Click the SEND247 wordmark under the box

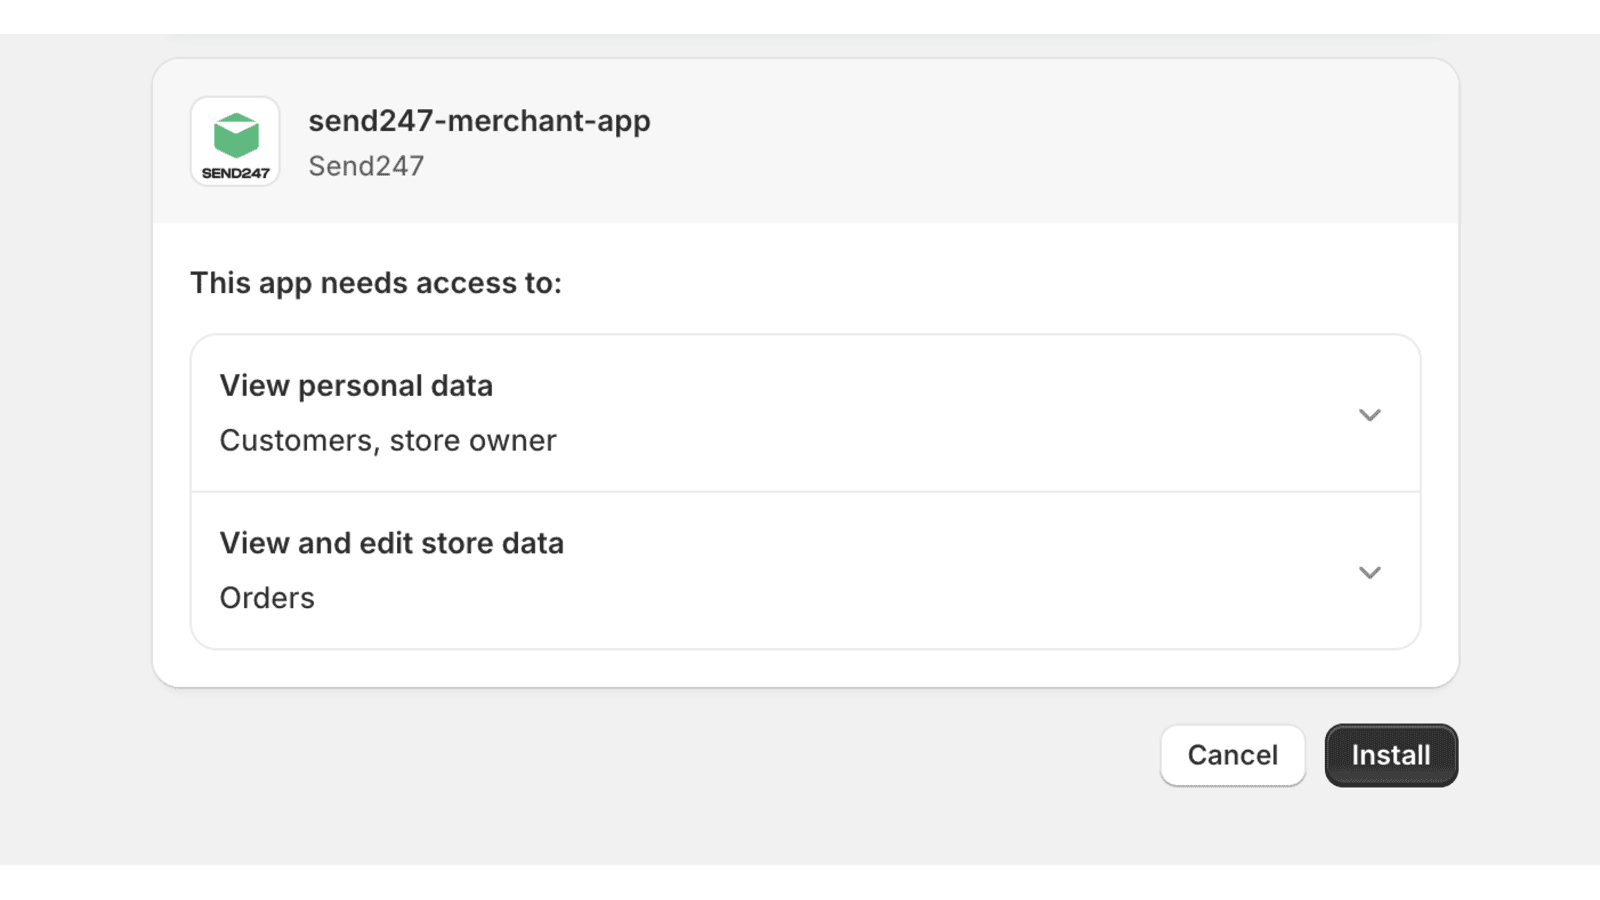[236, 173]
